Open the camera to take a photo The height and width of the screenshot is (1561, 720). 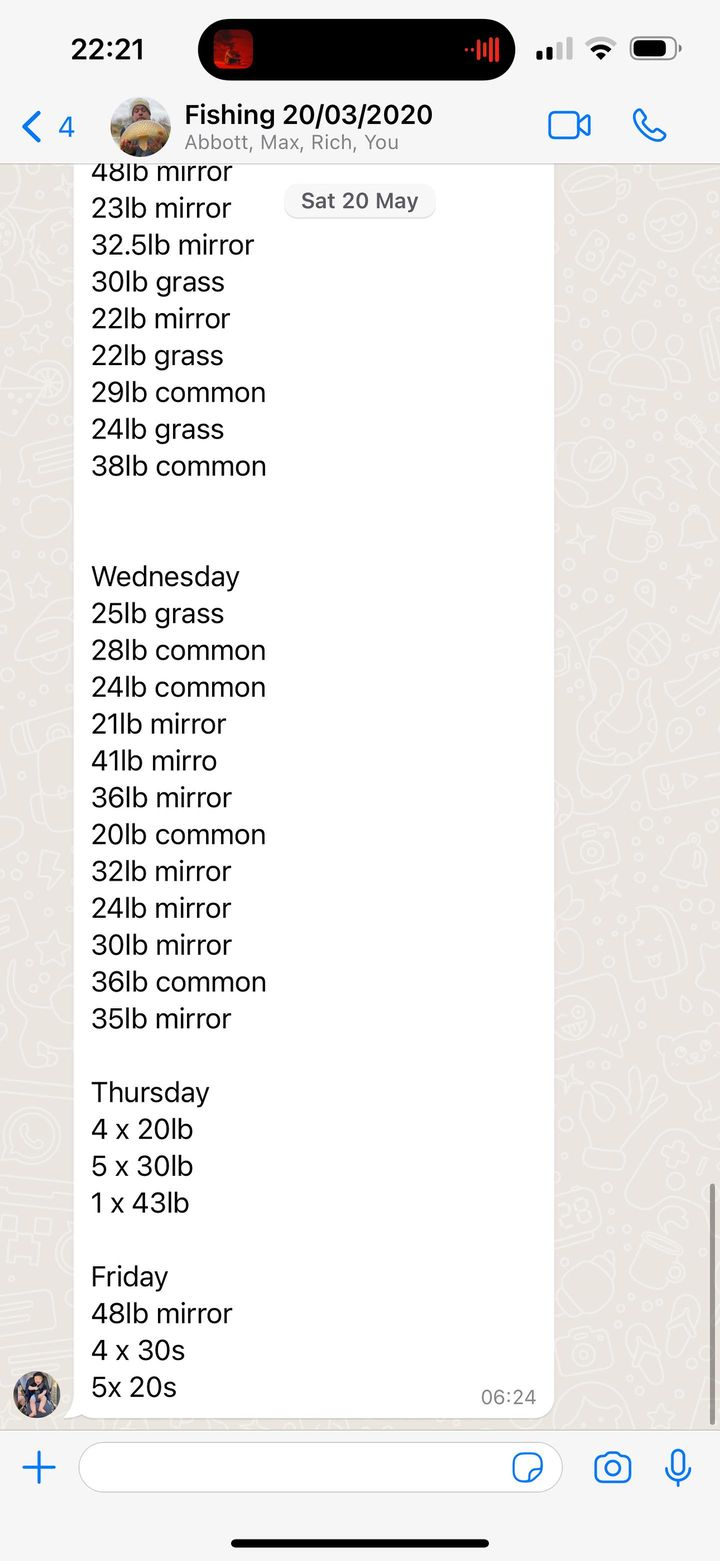[612, 1467]
